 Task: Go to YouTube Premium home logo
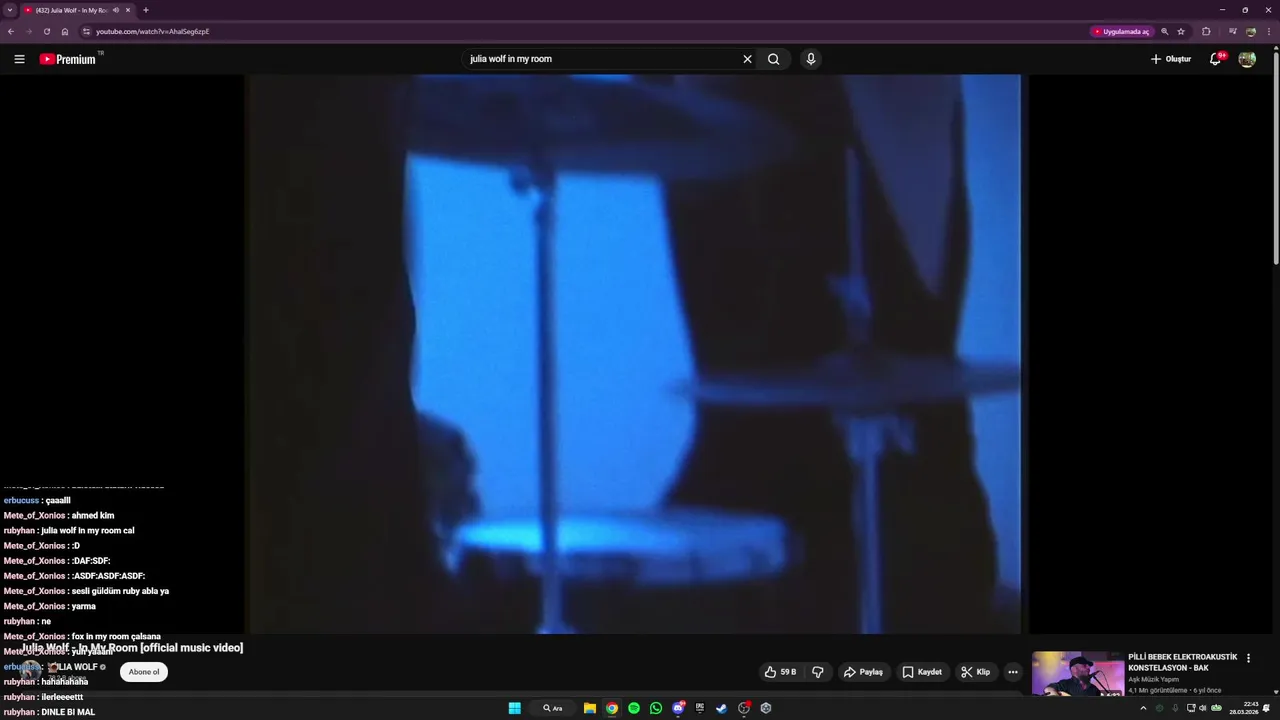pos(70,59)
